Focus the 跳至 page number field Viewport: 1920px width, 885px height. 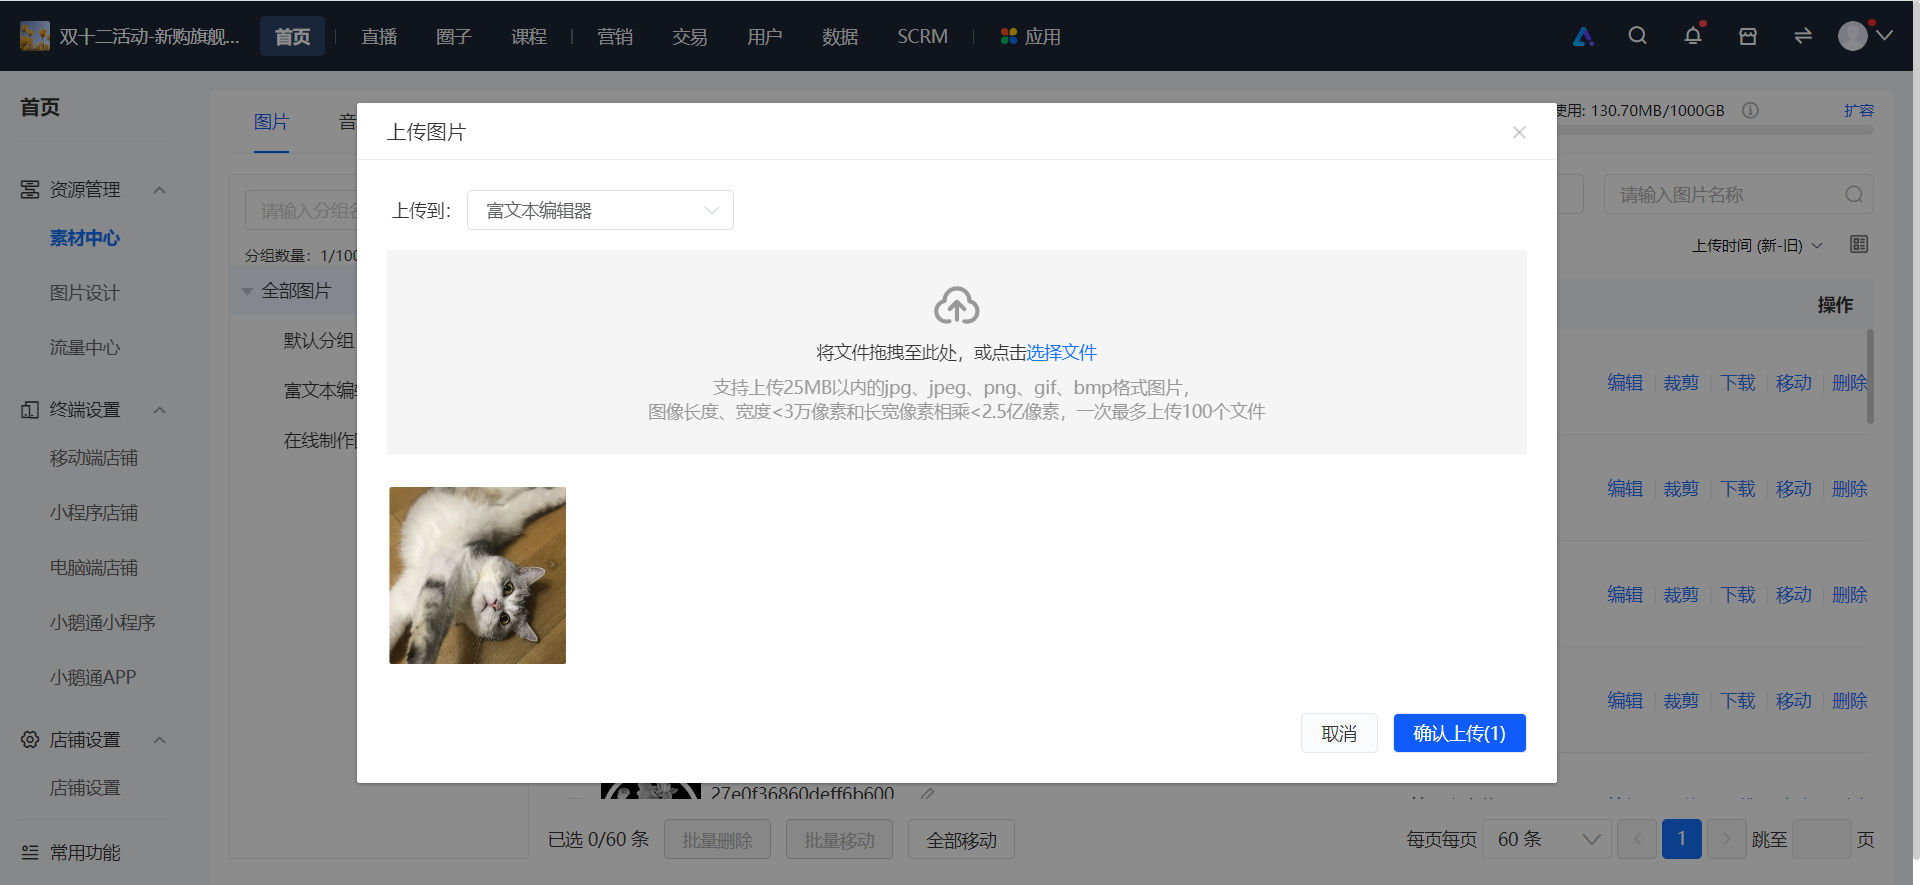(x=1821, y=839)
